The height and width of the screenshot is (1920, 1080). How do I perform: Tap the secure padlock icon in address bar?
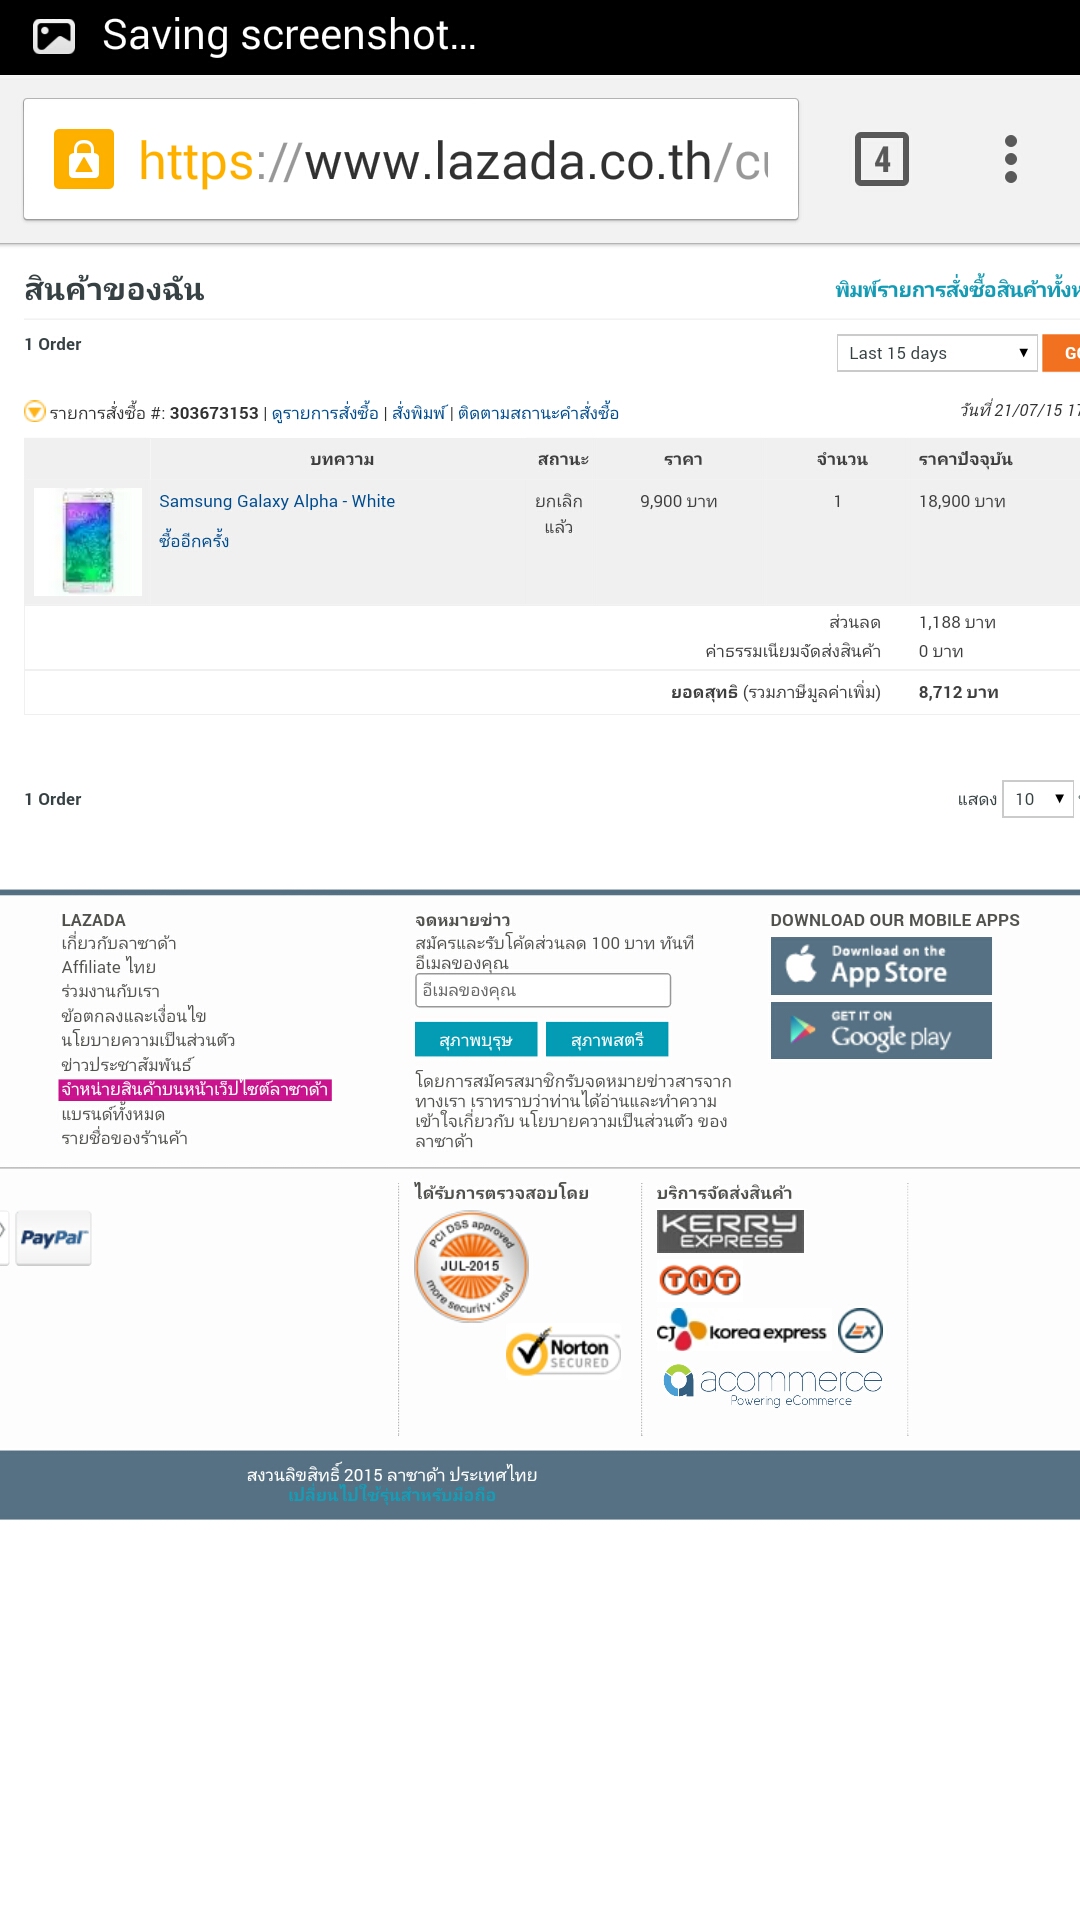(84, 159)
